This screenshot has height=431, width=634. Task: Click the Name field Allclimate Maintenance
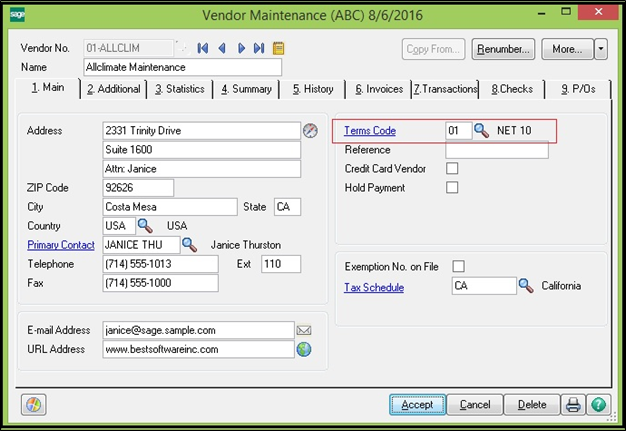(x=183, y=67)
